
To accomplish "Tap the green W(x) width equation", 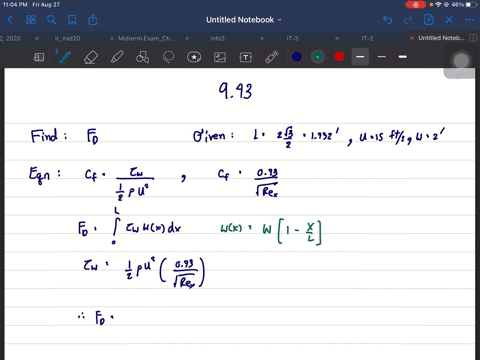I will [x=271, y=231].
